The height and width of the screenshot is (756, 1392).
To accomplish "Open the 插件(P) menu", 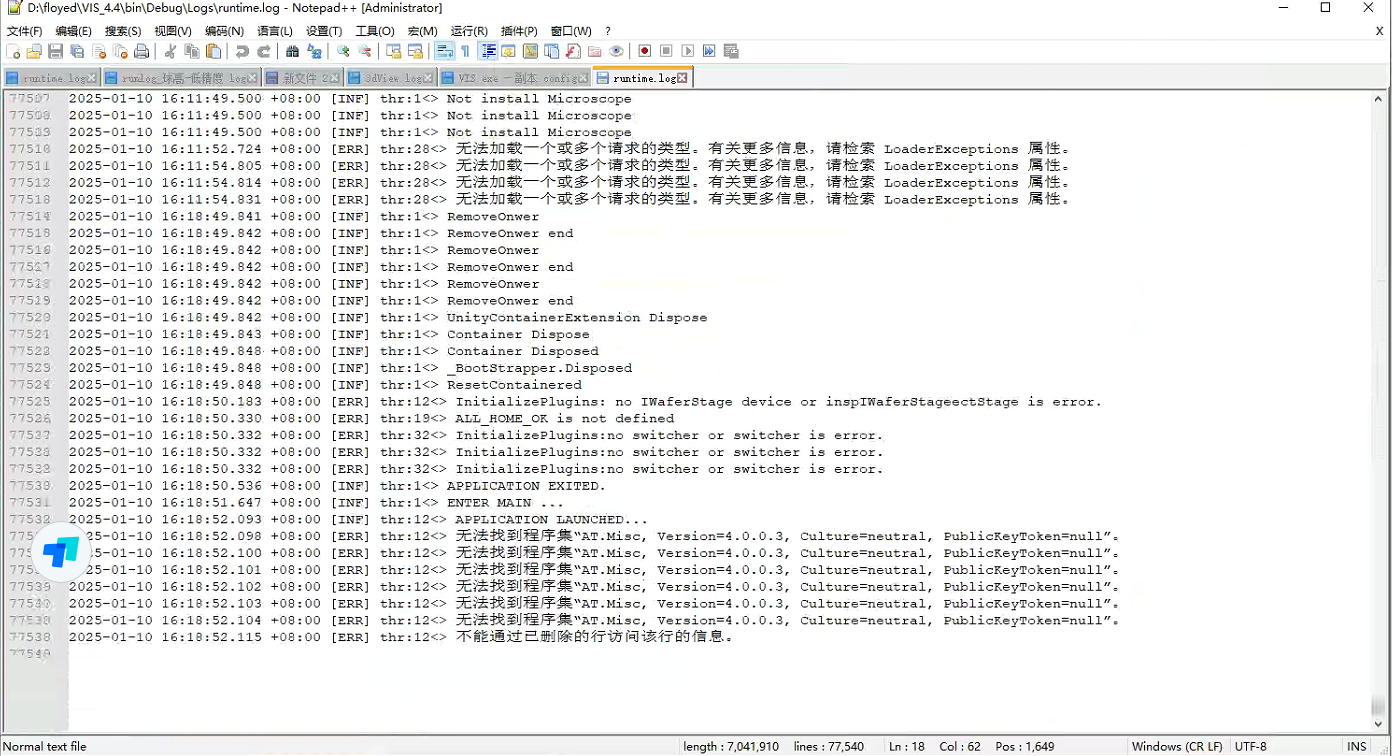I will (x=519, y=31).
